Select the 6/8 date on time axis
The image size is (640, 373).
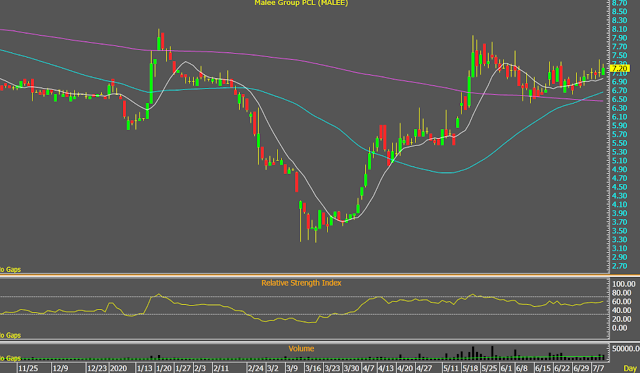[x=522, y=369]
